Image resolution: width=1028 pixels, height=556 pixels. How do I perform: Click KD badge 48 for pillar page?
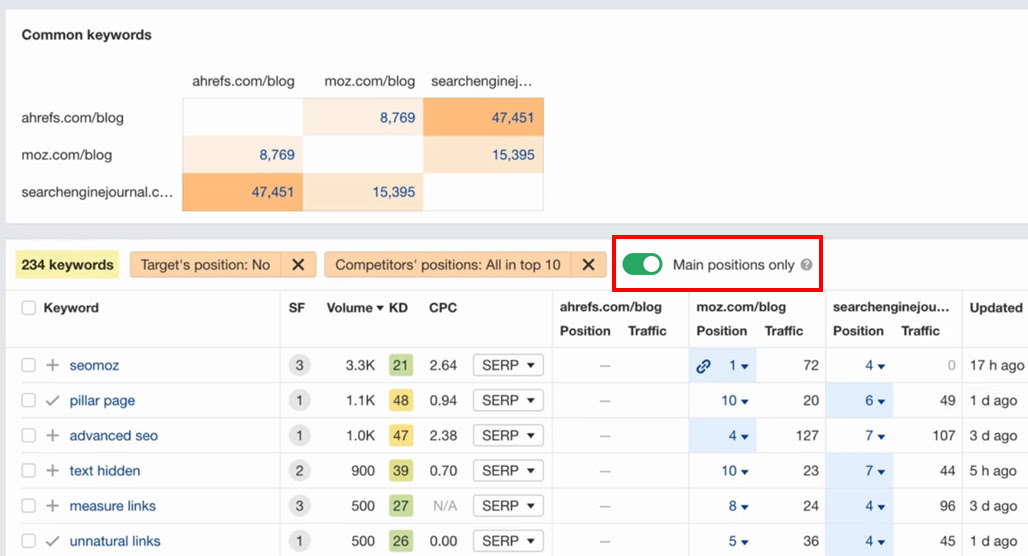click(x=401, y=401)
